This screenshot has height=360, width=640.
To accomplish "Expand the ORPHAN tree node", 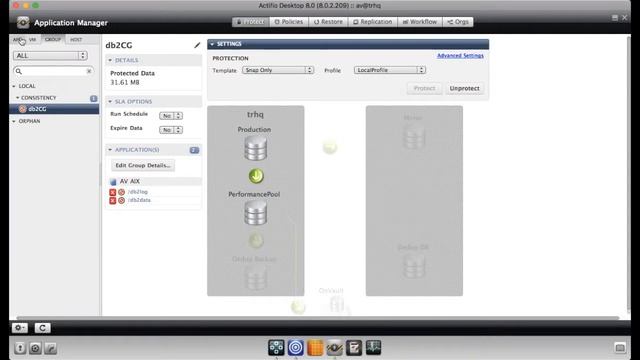I will 14,121.
